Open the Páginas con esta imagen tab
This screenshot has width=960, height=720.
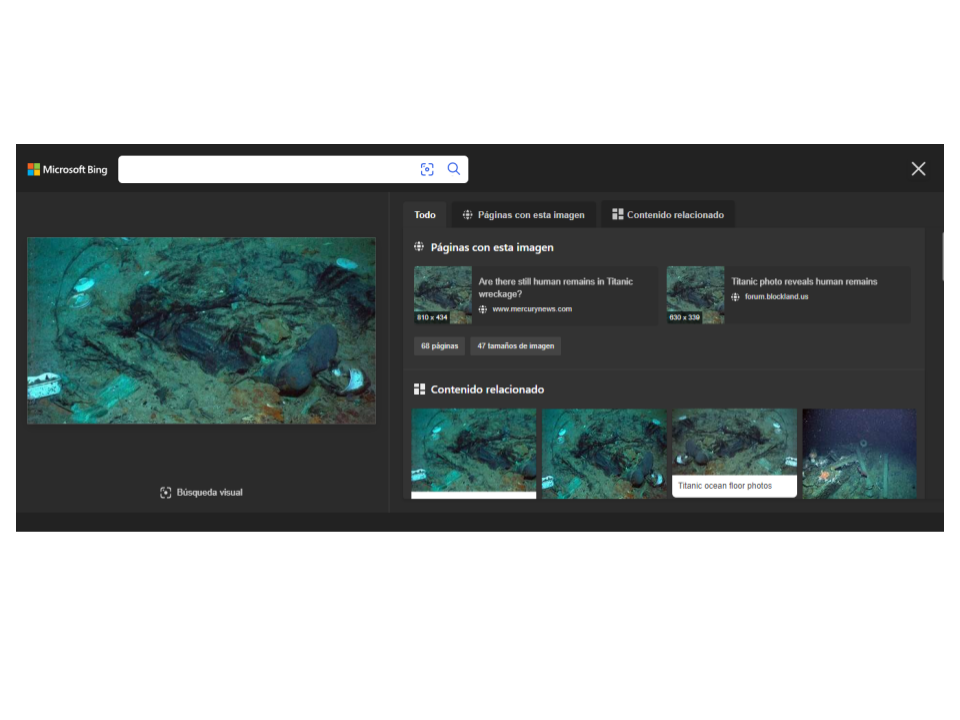[523, 215]
